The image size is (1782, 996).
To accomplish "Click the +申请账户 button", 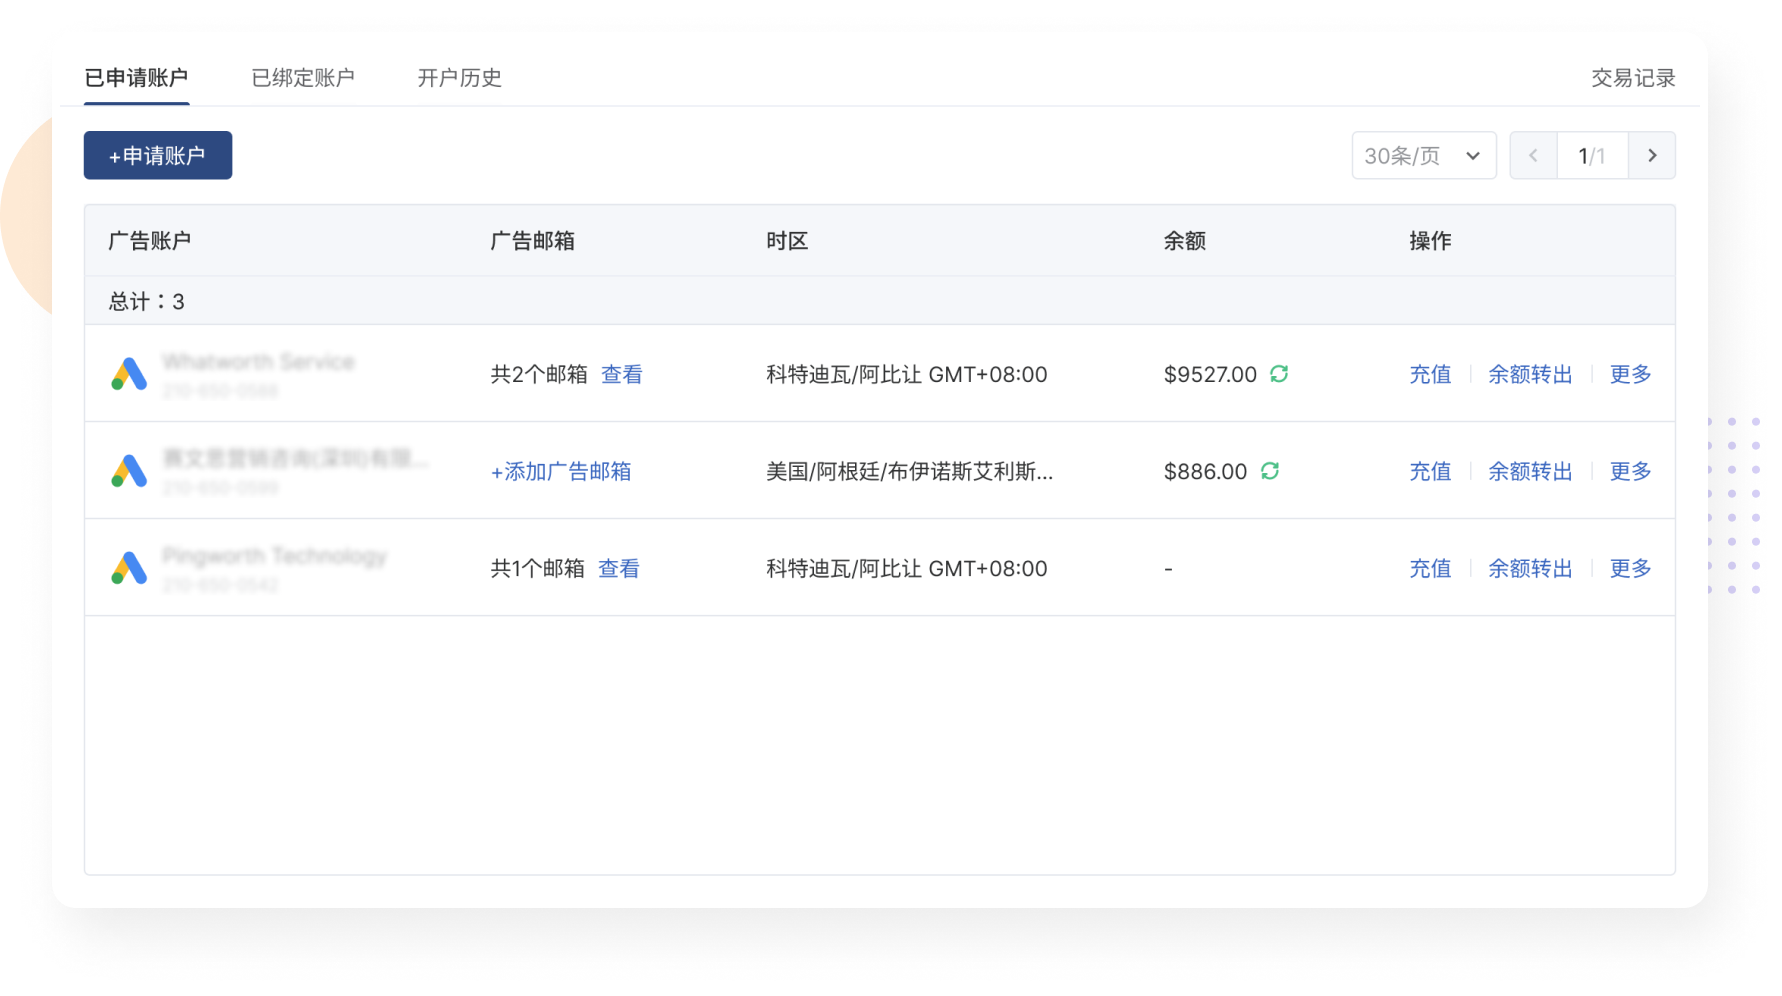I will click(158, 156).
